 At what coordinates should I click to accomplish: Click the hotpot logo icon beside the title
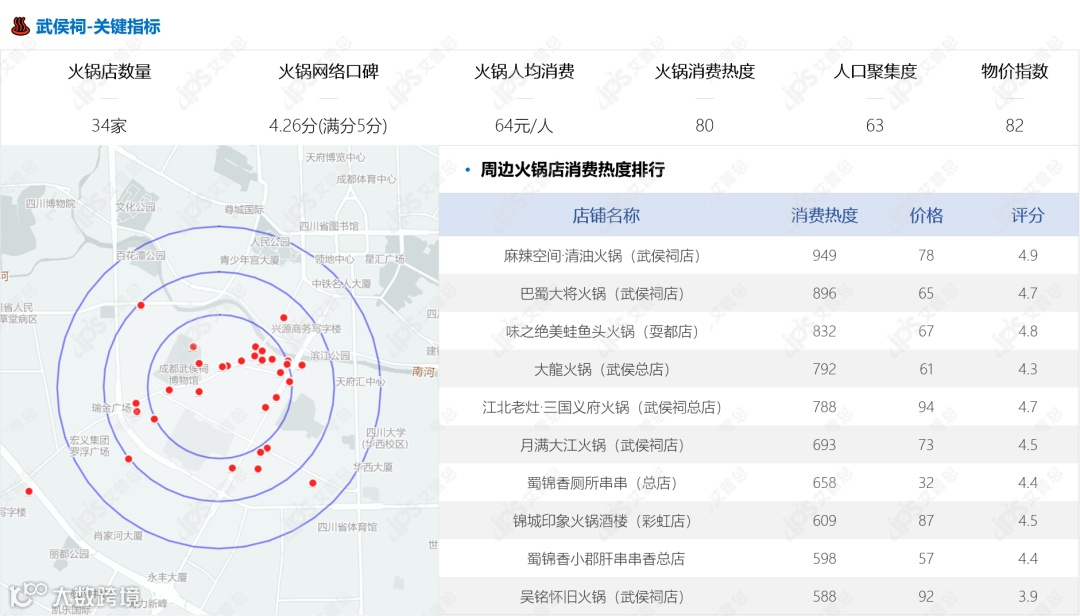point(21,26)
